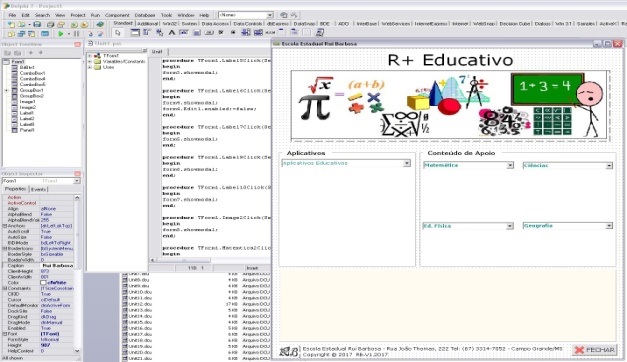
Task: Switch to the Additional palette tab
Action: click(148, 24)
